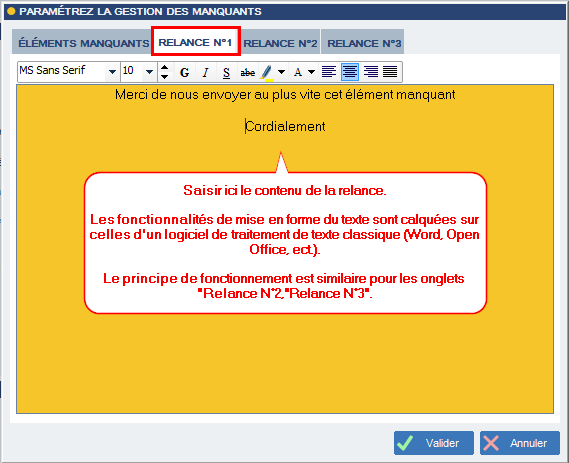
Task: Open the Relance N°3 tab
Action: pyautogui.click(x=364, y=43)
